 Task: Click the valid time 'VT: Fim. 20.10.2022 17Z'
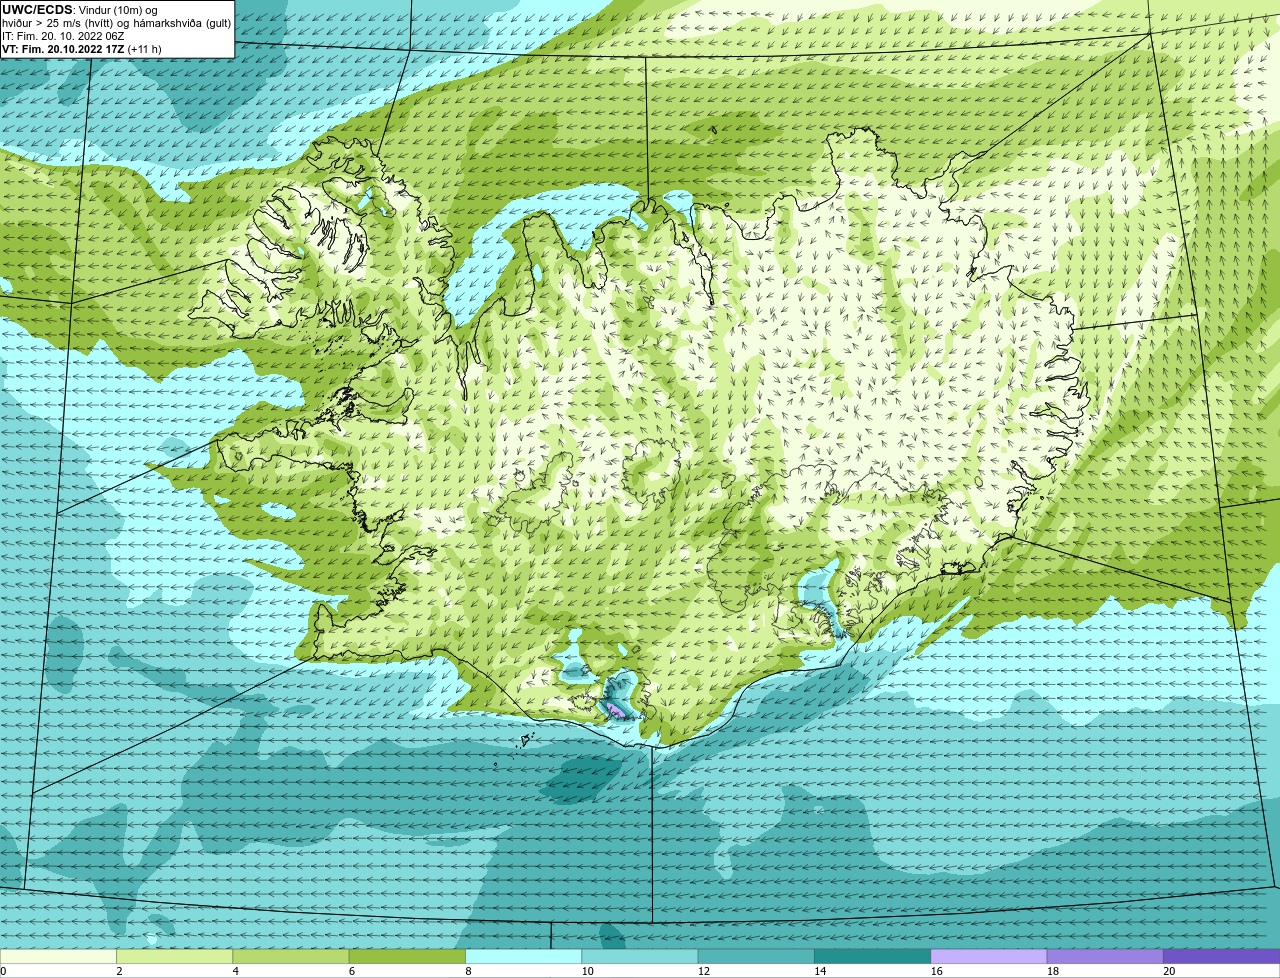(63, 49)
